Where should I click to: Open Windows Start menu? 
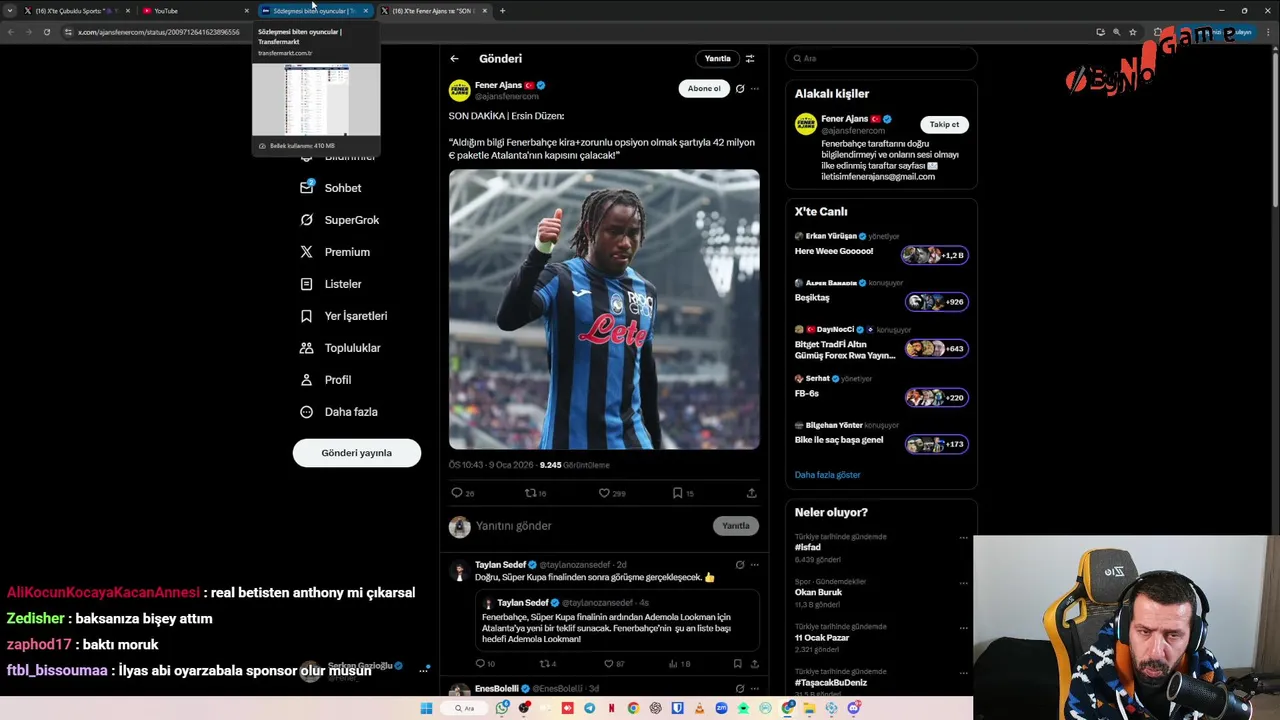(x=426, y=708)
